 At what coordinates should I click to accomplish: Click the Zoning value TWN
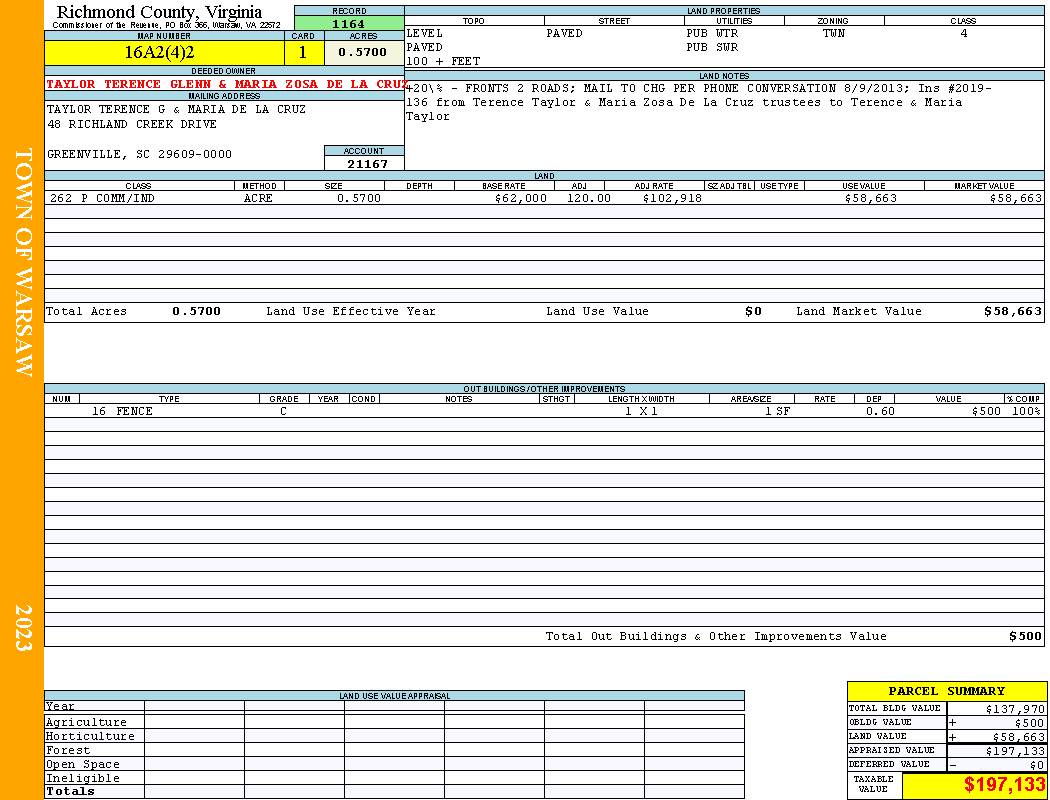834,33
